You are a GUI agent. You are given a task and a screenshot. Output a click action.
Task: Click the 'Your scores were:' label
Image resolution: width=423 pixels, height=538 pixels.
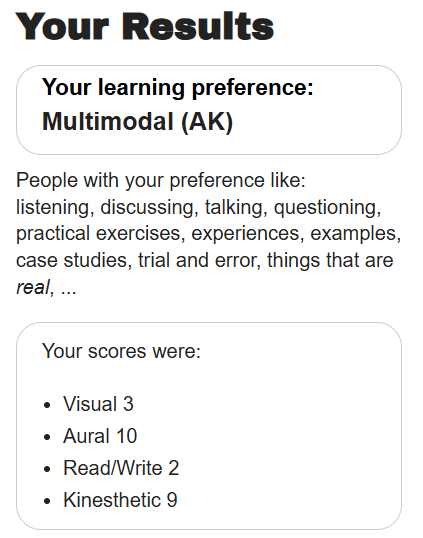[x=121, y=351]
